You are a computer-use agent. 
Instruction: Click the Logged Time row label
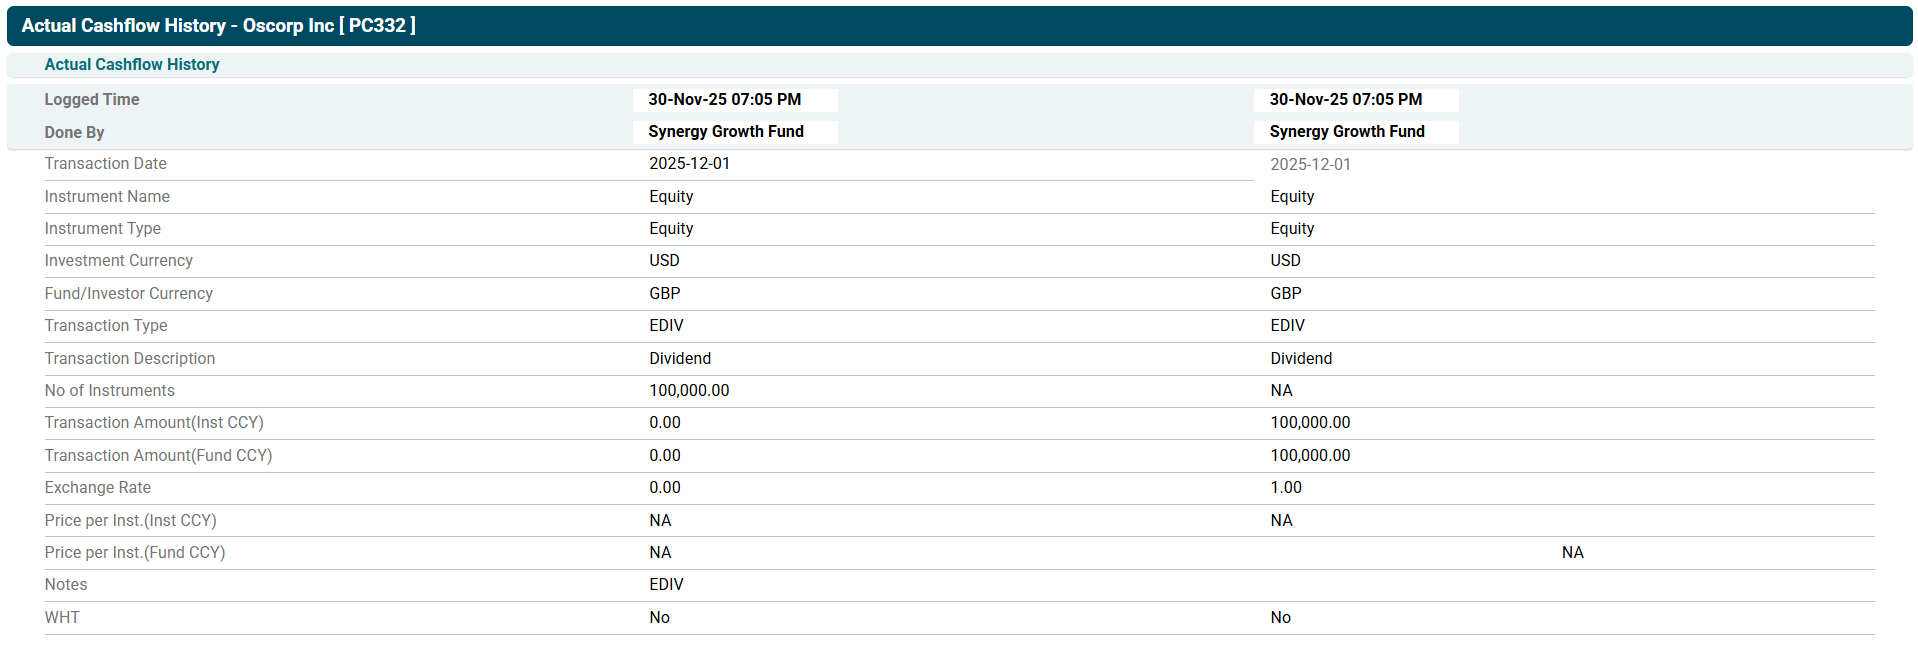click(91, 100)
